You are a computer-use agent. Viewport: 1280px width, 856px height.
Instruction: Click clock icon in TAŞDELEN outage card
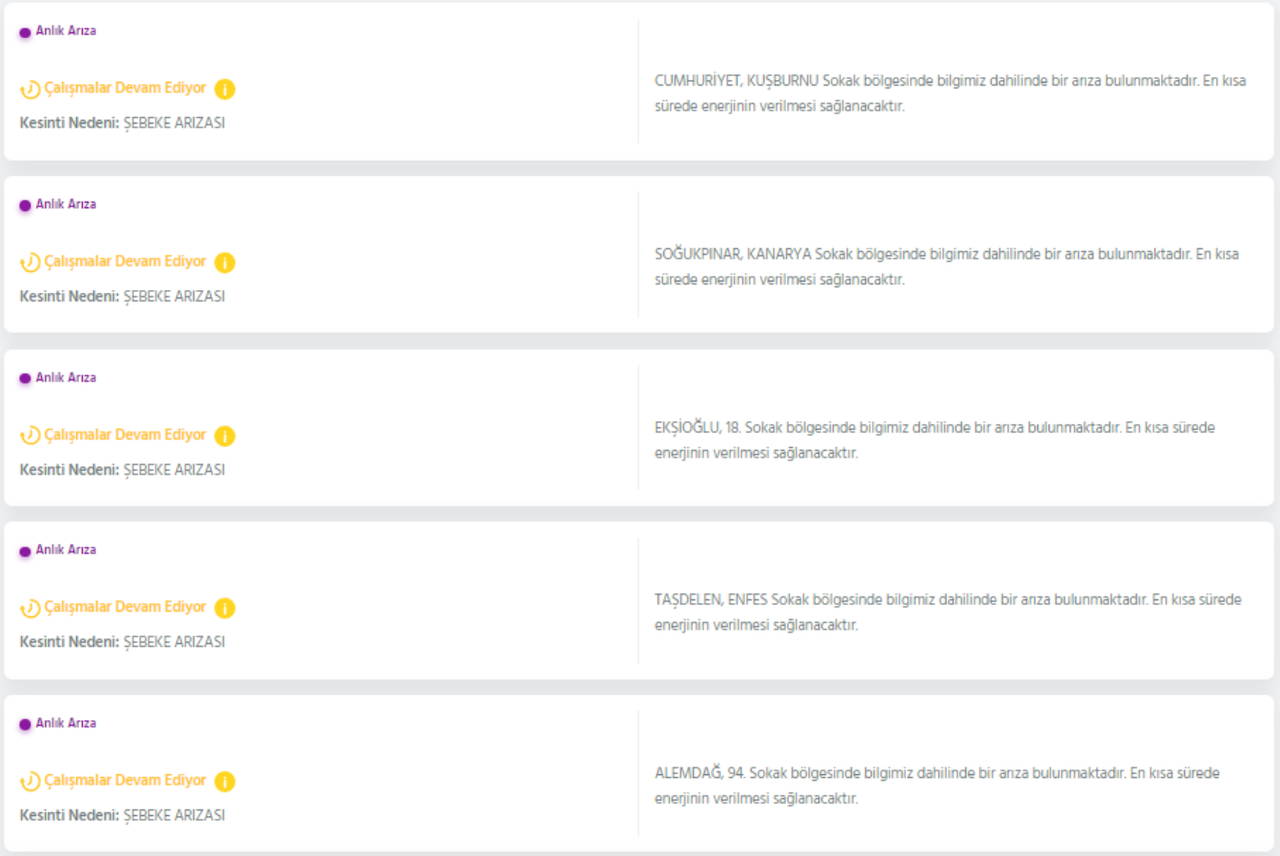[x=31, y=608]
